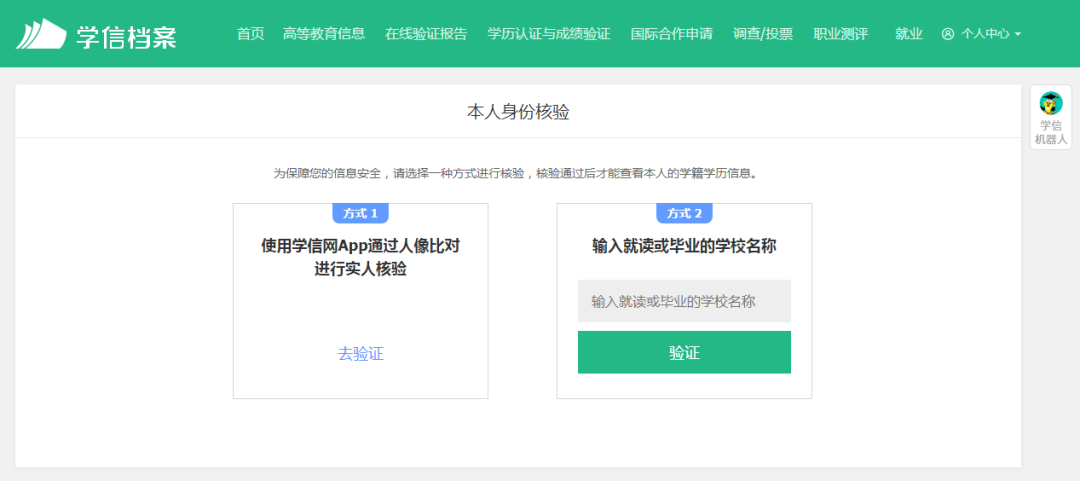1080x481 pixels.
Task: Click the 学信机器人 text label
Action: tap(1050, 133)
